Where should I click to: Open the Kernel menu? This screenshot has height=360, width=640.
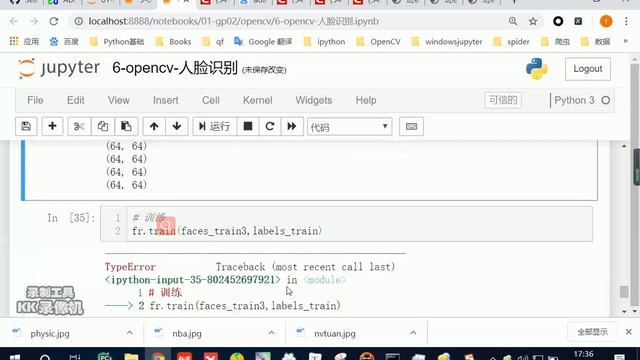pos(258,100)
